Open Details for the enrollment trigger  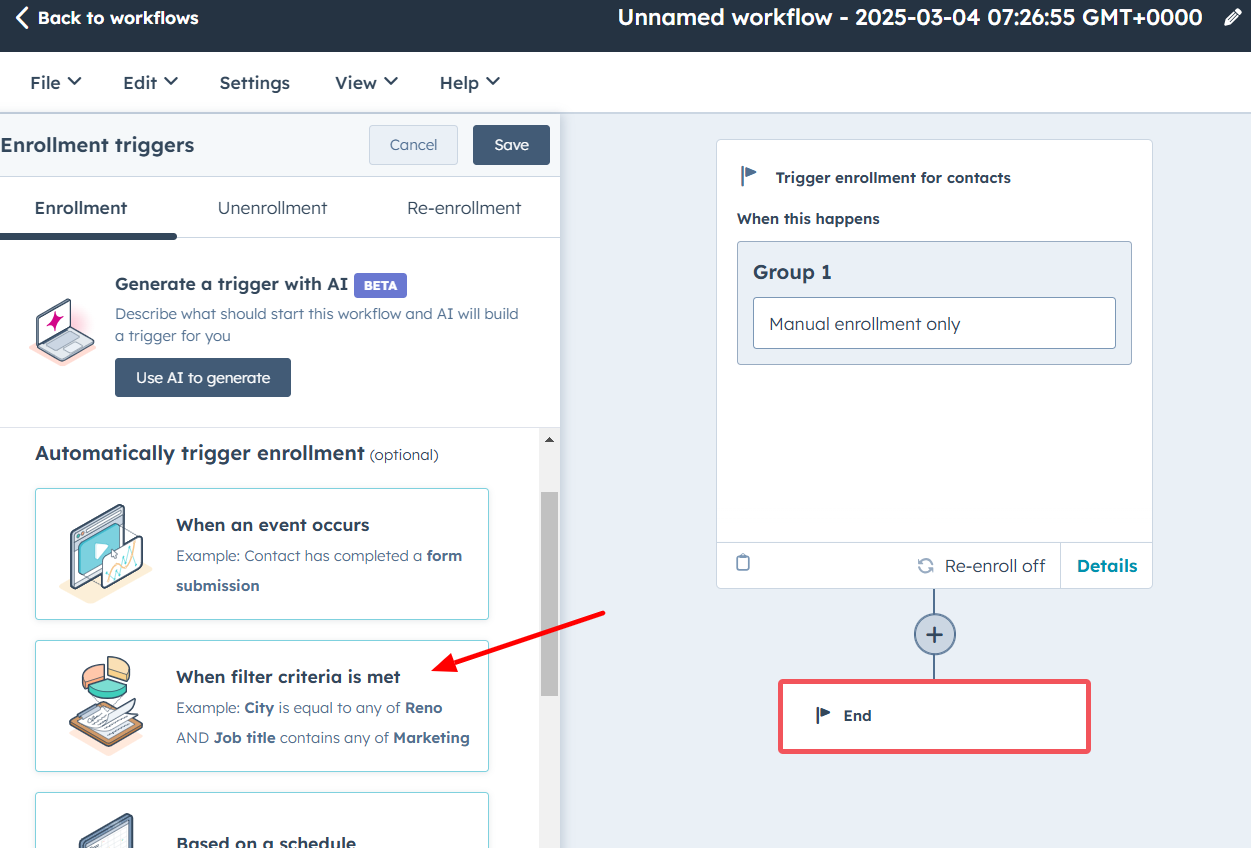tap(1106, 565)
